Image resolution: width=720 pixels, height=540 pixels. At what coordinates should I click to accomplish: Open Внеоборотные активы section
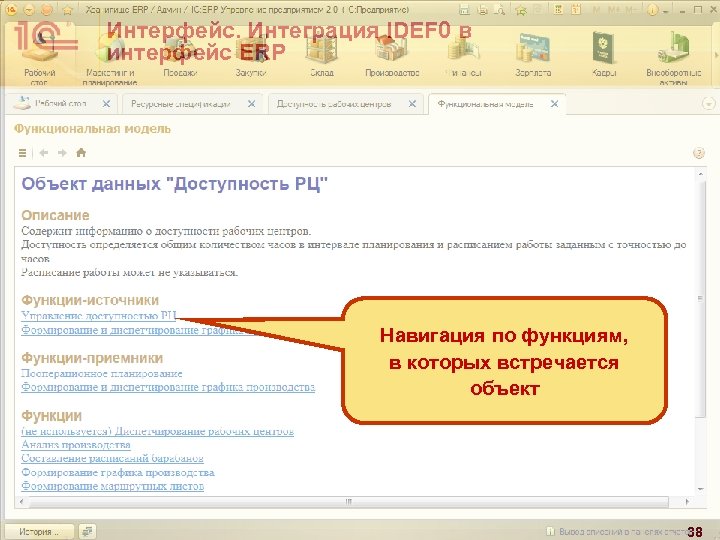(674, 57)
